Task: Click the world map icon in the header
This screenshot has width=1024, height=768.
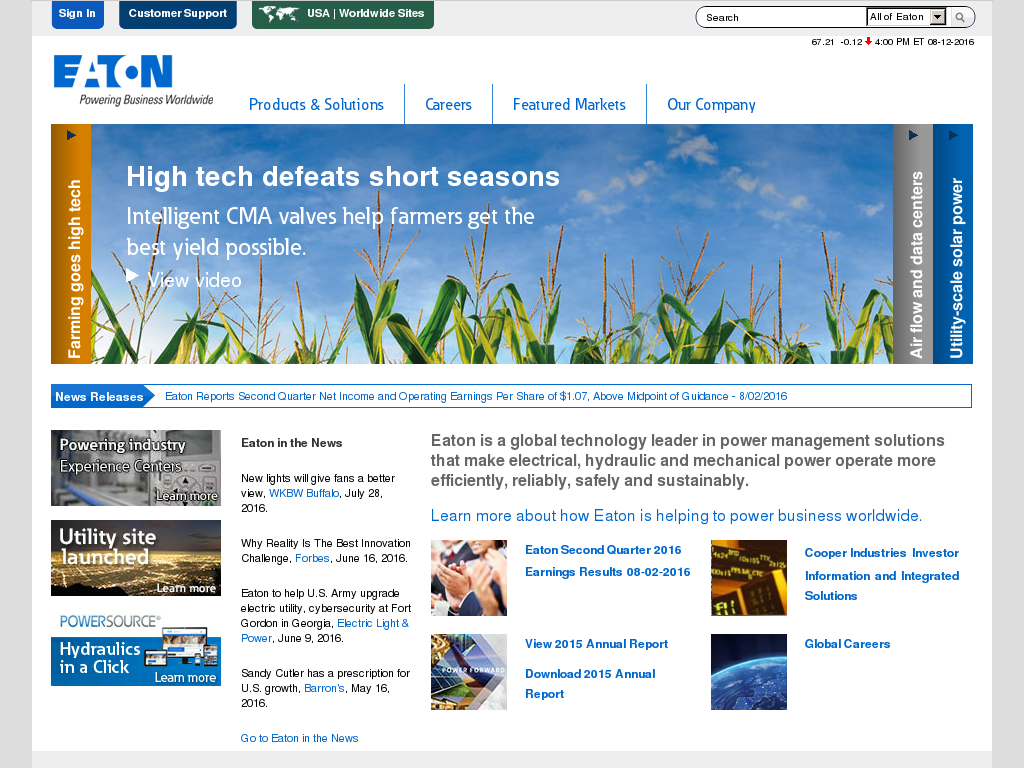Action: [279, 14]
